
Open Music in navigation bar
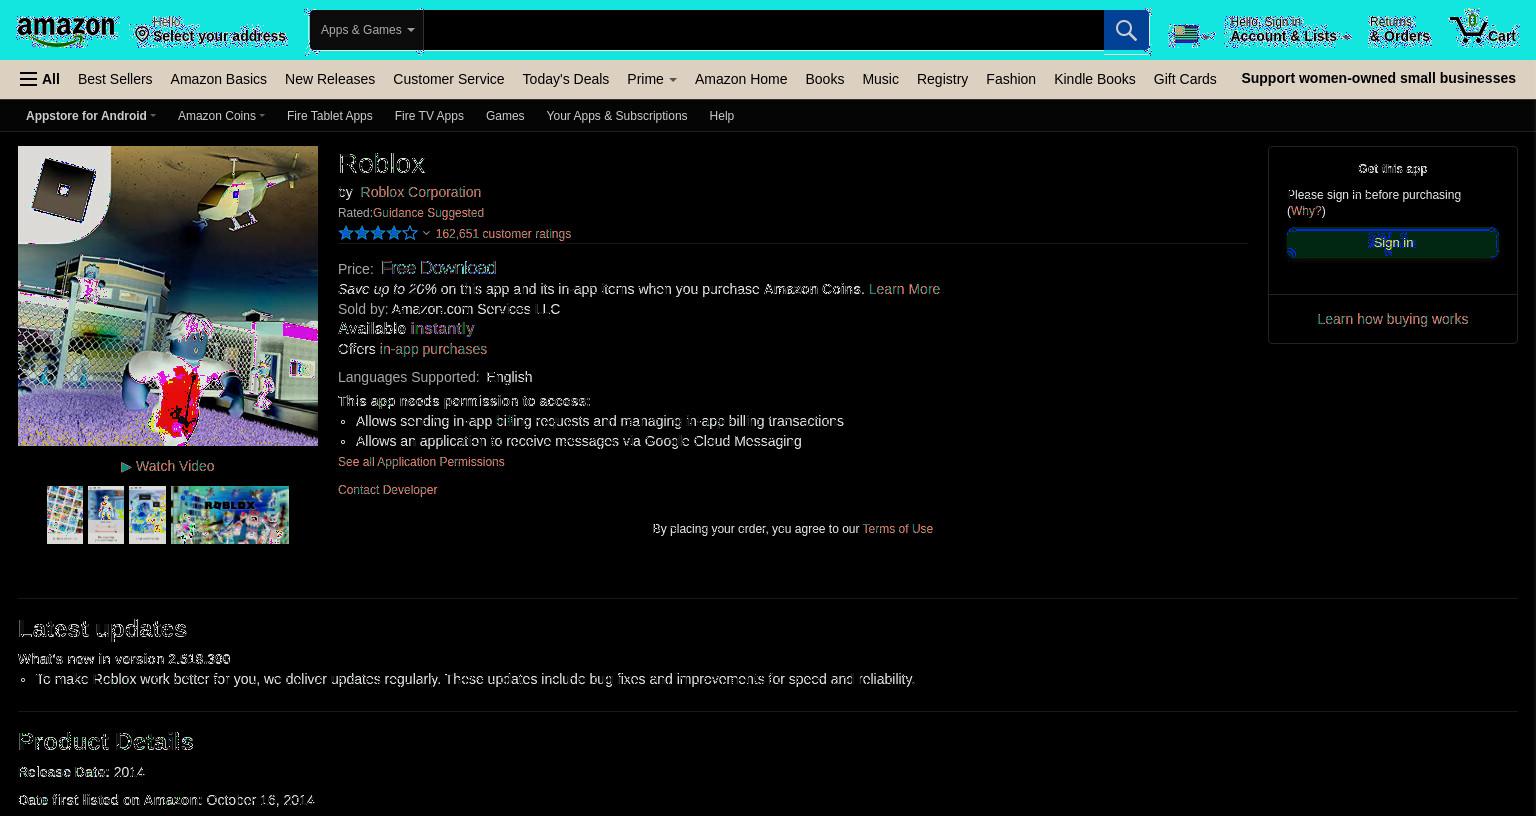(880, 79)
